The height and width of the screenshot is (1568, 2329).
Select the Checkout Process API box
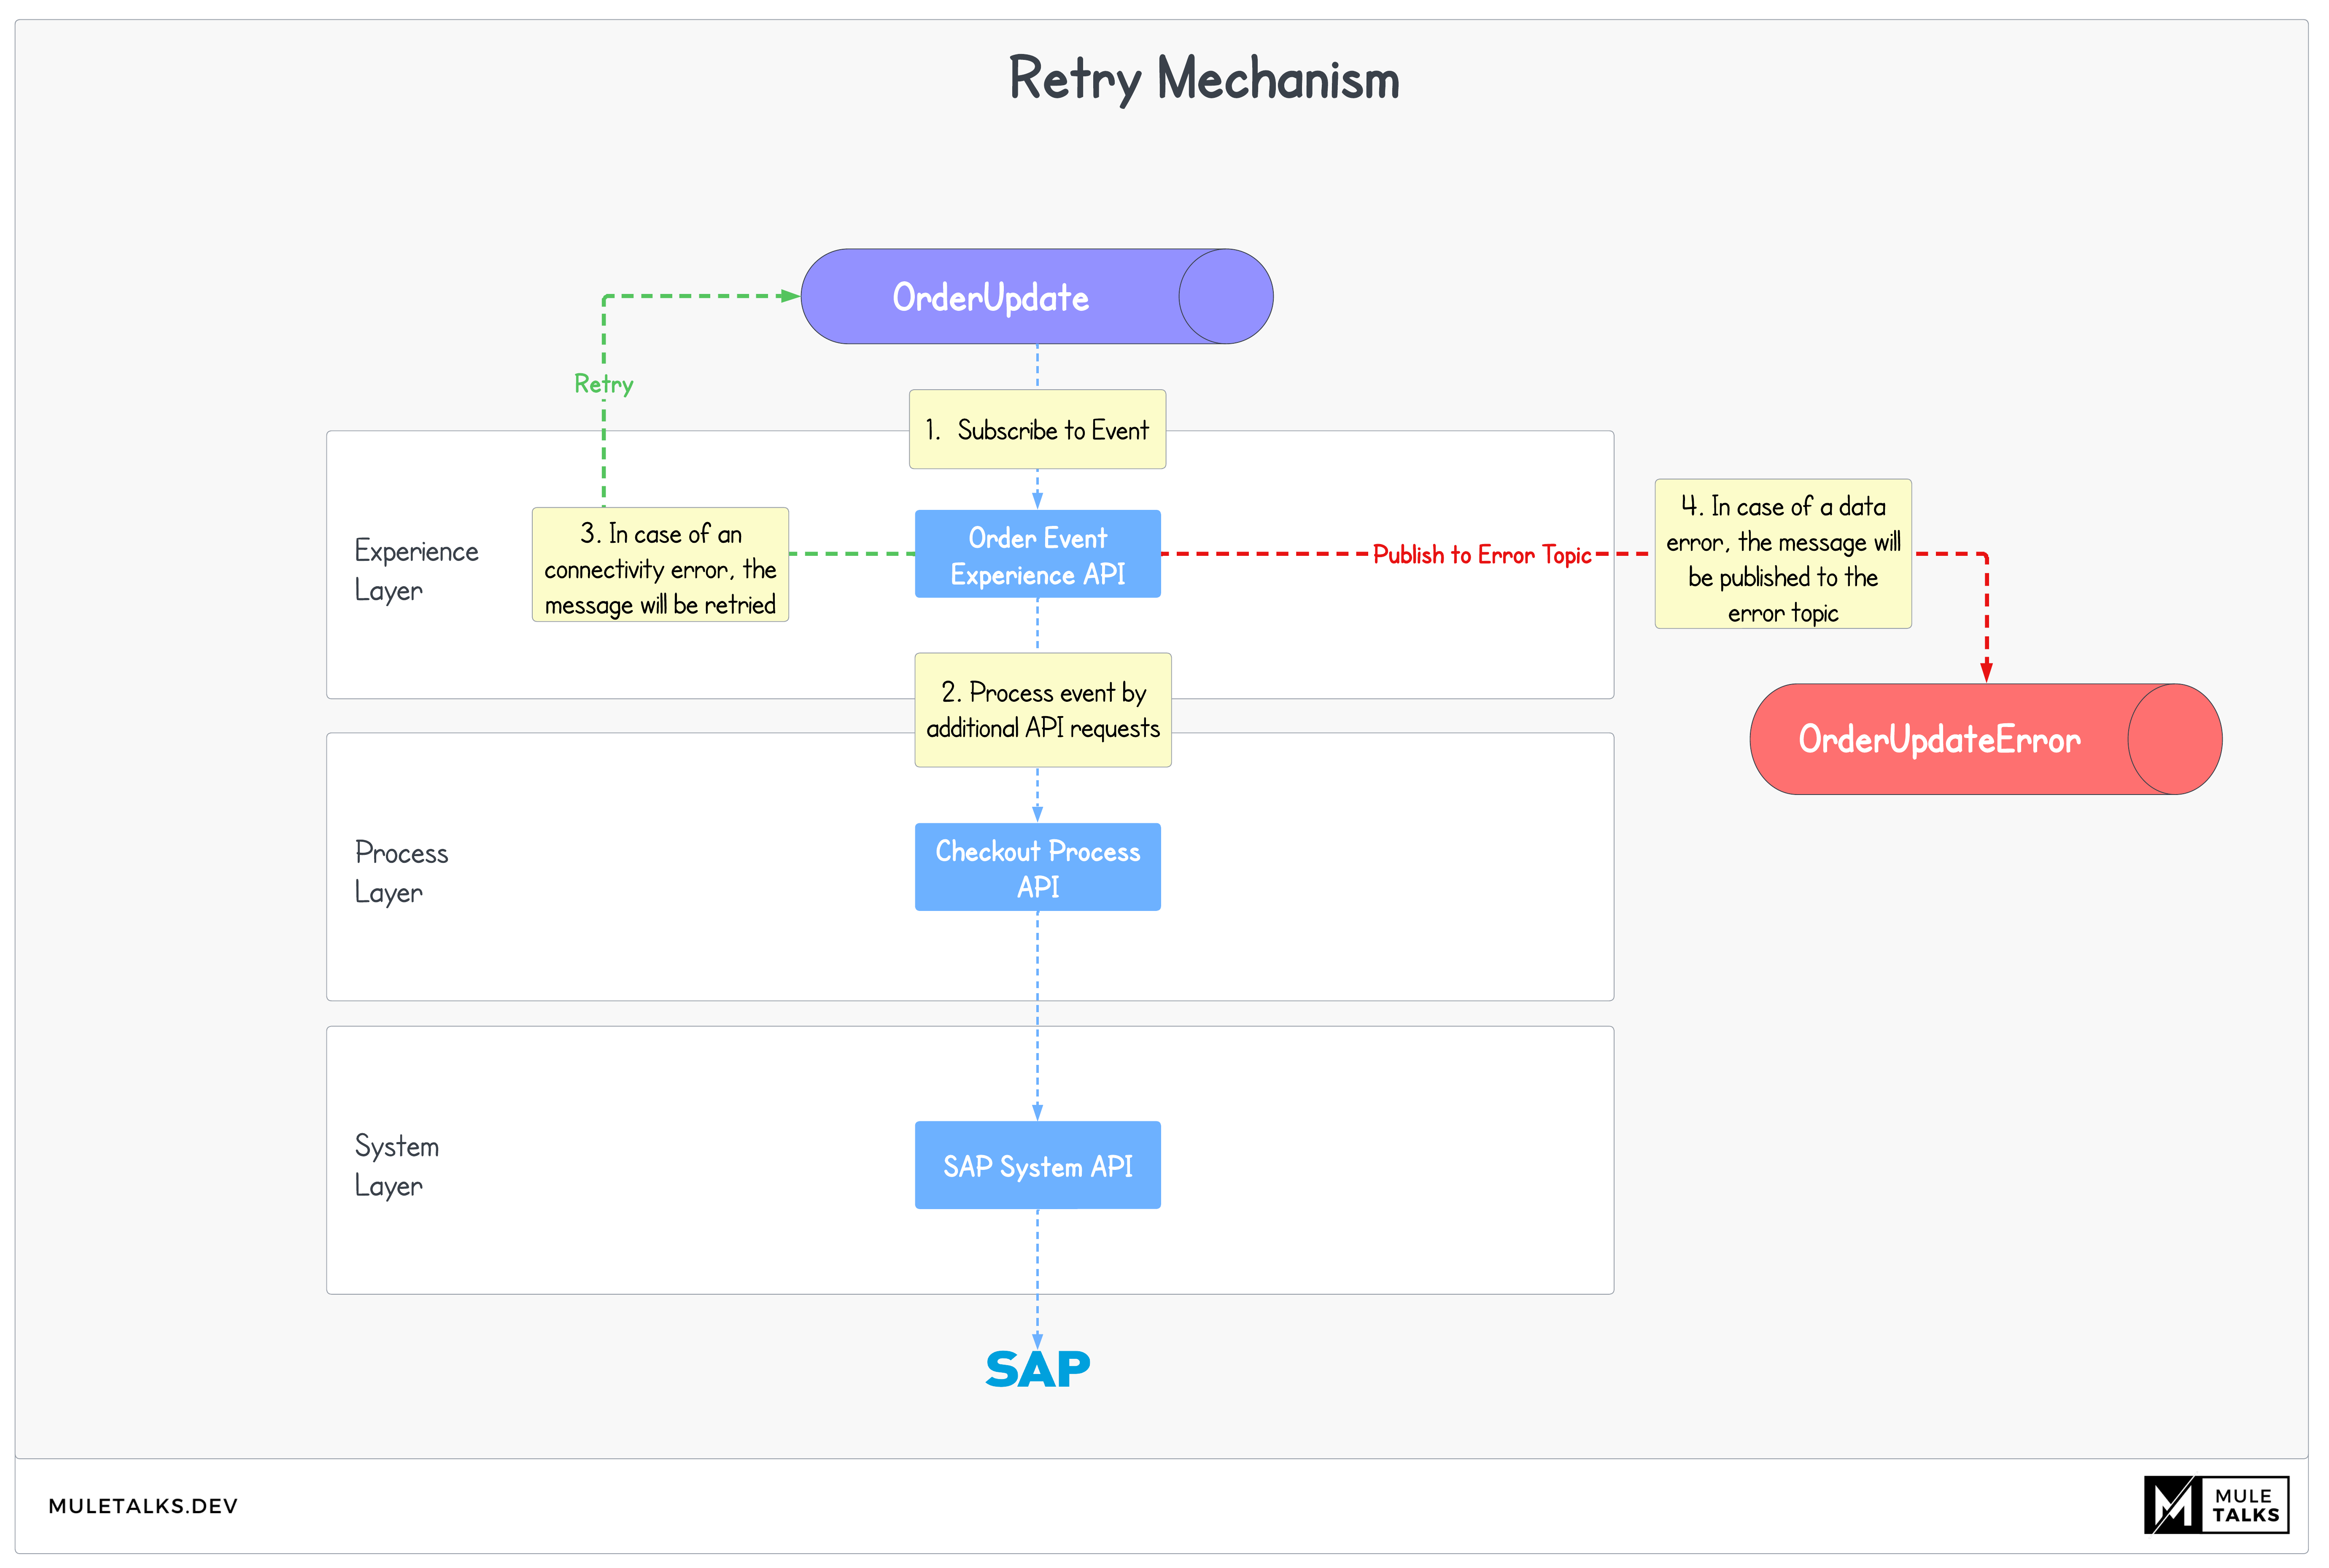pos(1037,867)
